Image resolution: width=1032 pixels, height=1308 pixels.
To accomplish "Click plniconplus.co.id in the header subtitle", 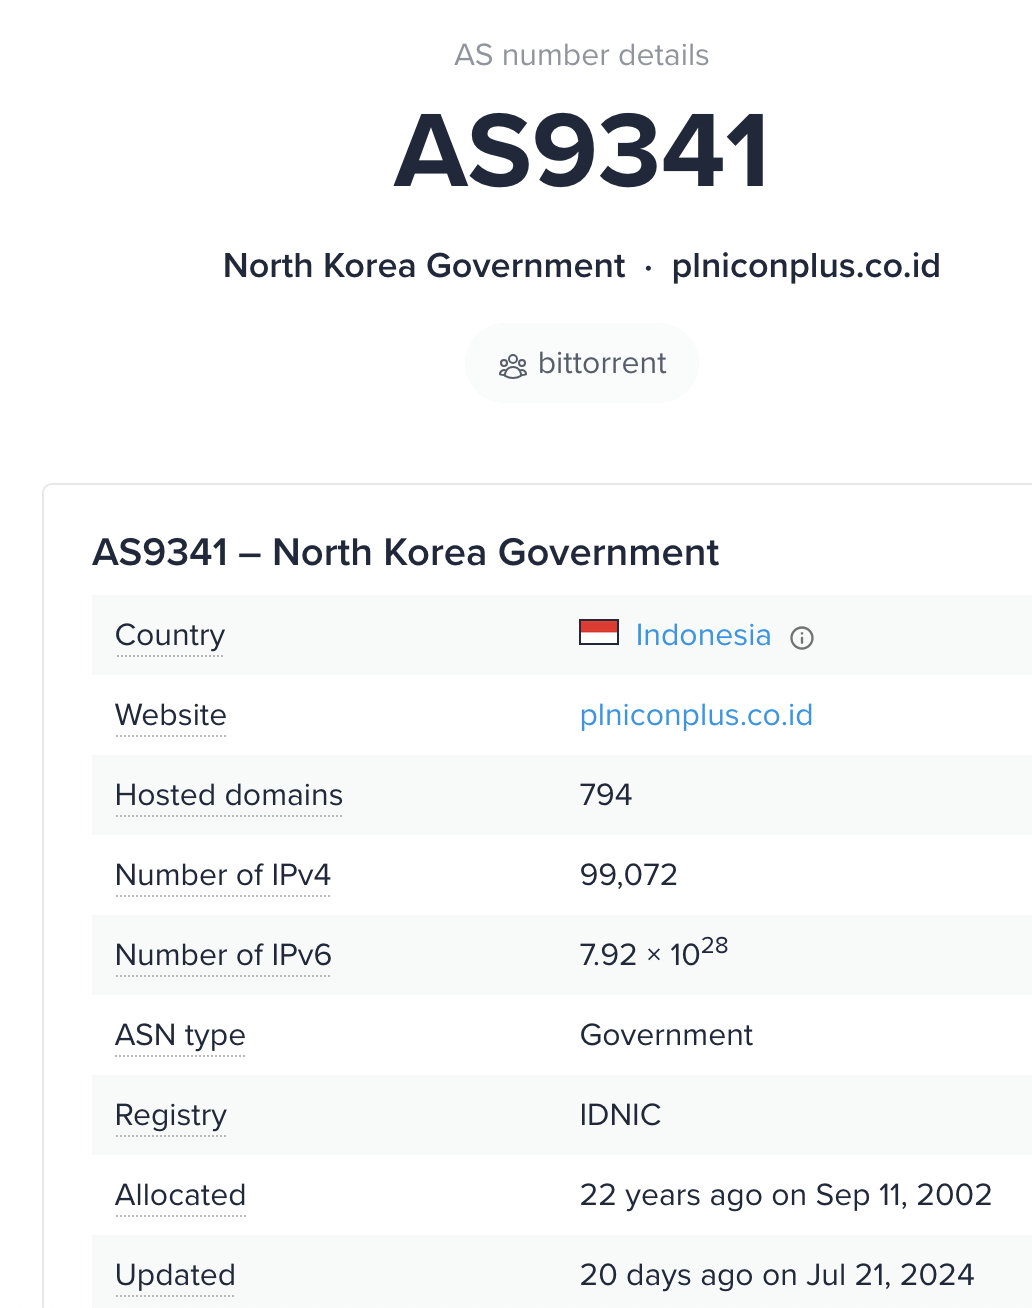I will (x=805, y=266).
